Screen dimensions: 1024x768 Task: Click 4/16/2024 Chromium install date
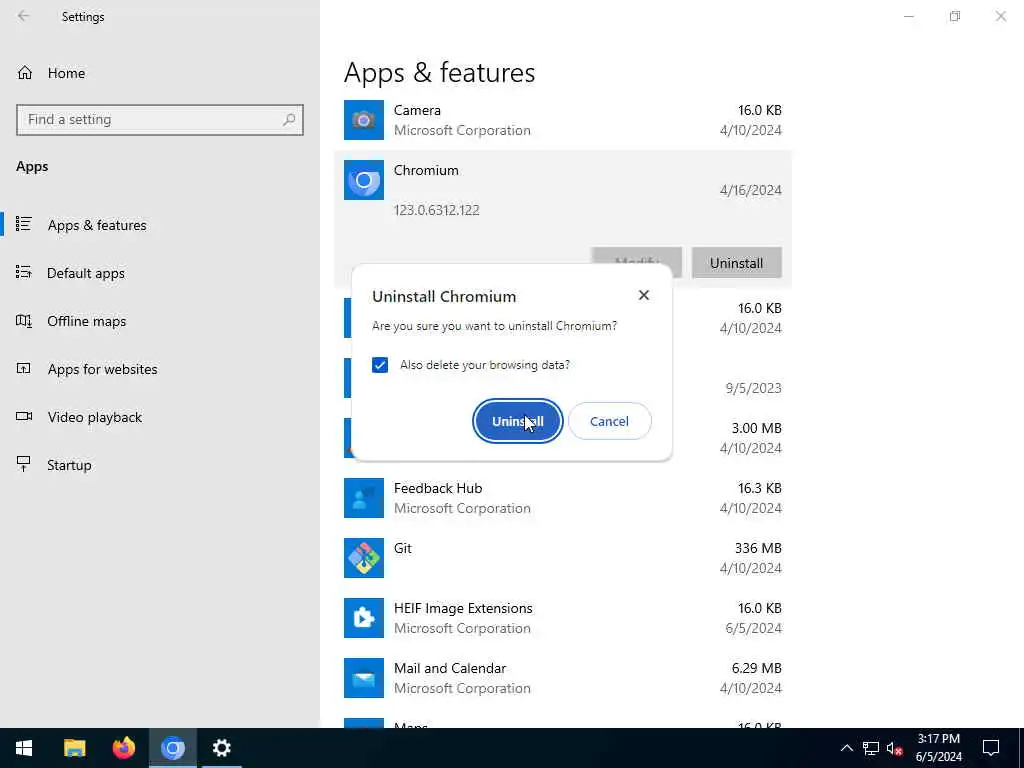pos(750,190)
